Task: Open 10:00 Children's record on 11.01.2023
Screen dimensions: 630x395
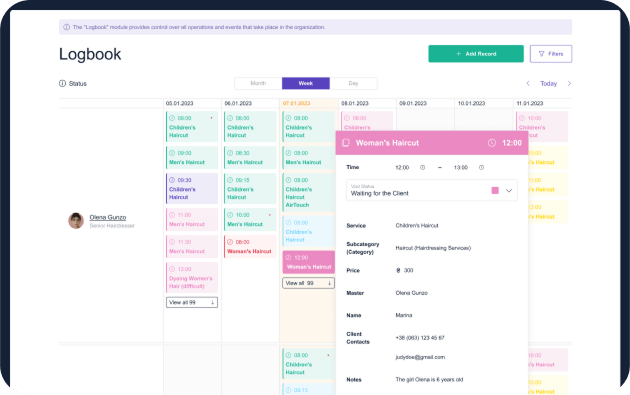Action: [542, 127]
